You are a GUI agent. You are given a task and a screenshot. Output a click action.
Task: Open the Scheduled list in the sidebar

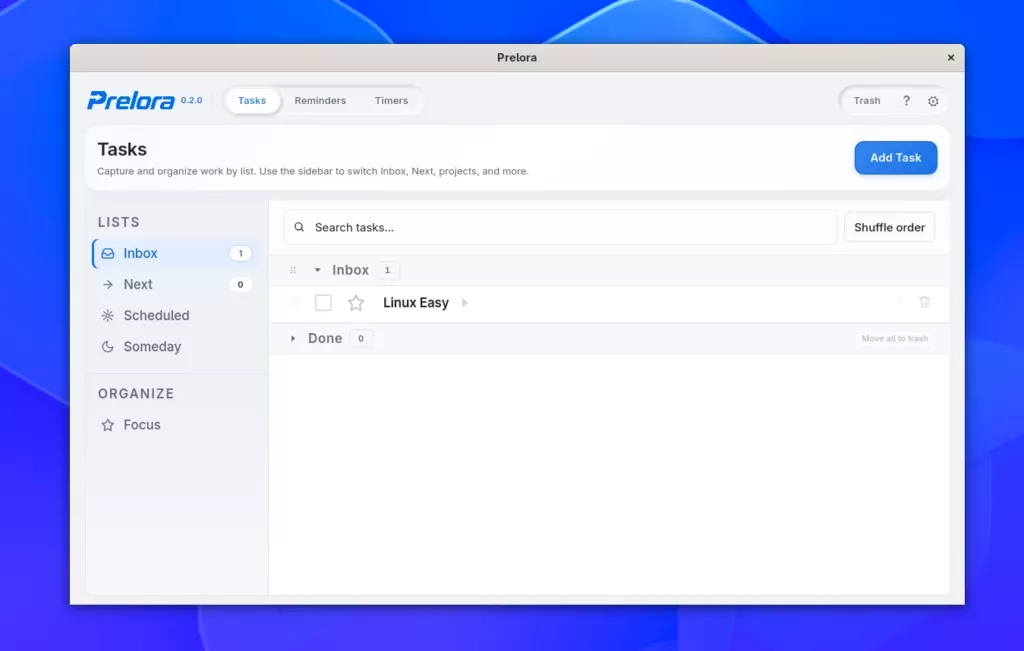tap(175, 315)
